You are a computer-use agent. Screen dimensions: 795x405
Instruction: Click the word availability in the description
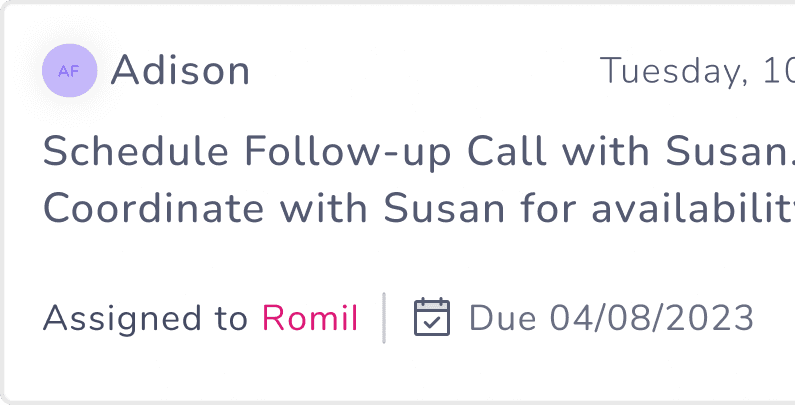click(x=693, y=208)
